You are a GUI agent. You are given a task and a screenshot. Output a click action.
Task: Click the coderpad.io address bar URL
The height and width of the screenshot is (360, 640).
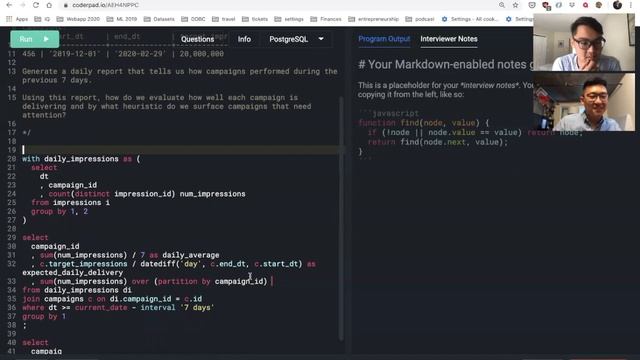tap(105, 5)
